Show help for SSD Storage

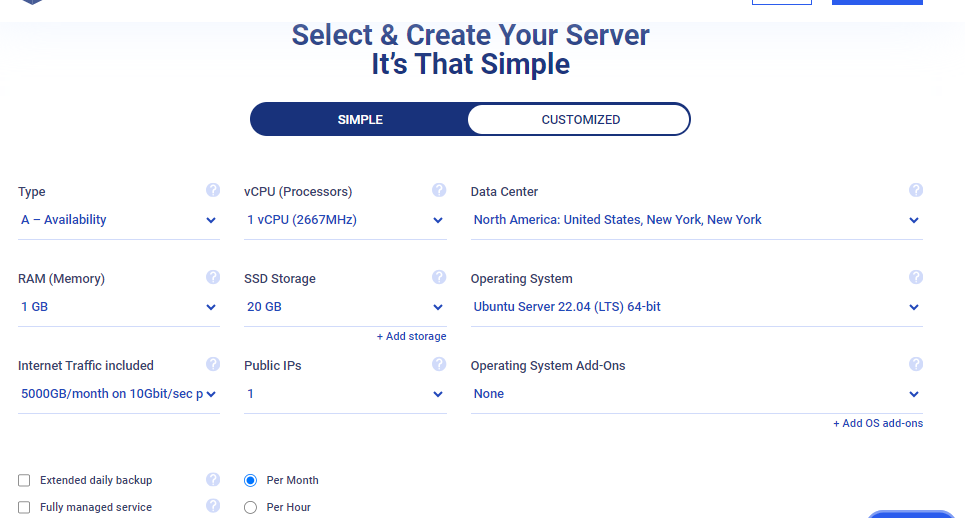pos(439,277)
